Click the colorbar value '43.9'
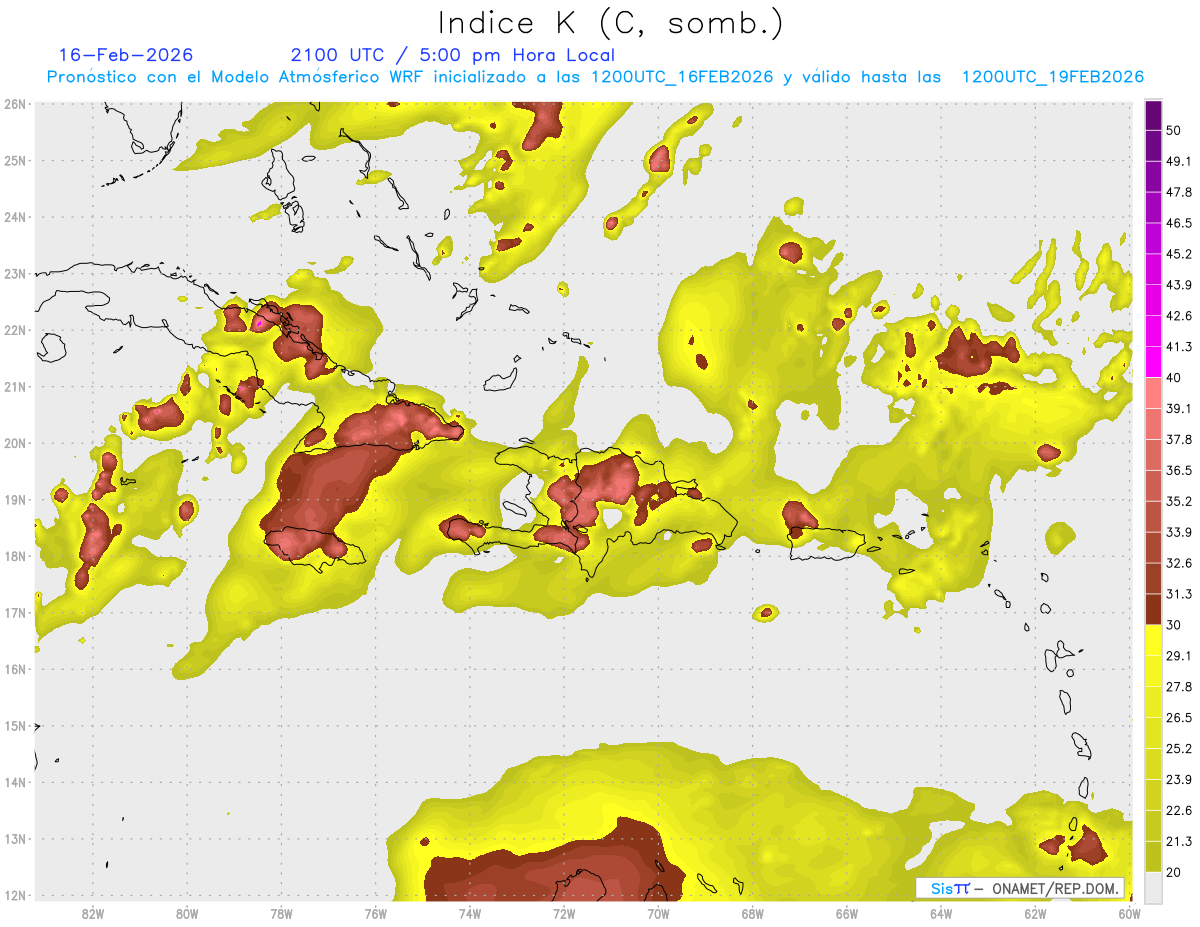 1180,285
